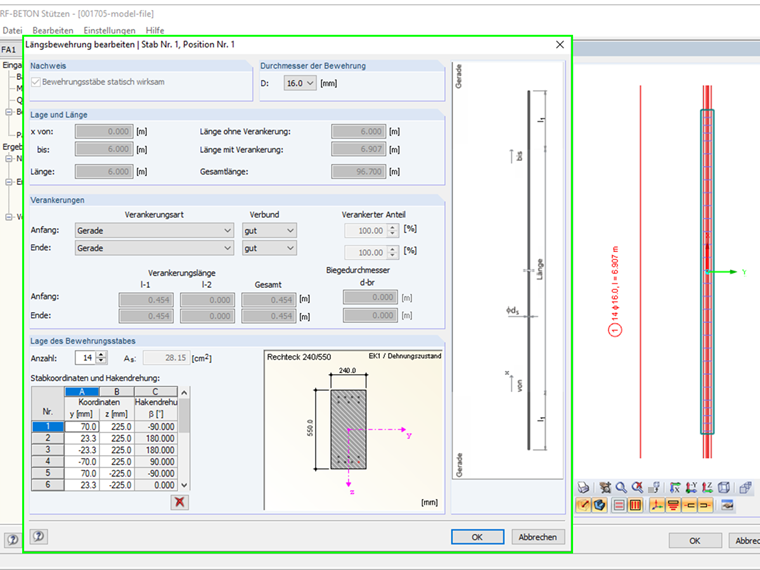Select row number 3 in the table
Image resolution: width=760 pixels, height=570 pixels.
pyautogui.click(x=48, y=450)
